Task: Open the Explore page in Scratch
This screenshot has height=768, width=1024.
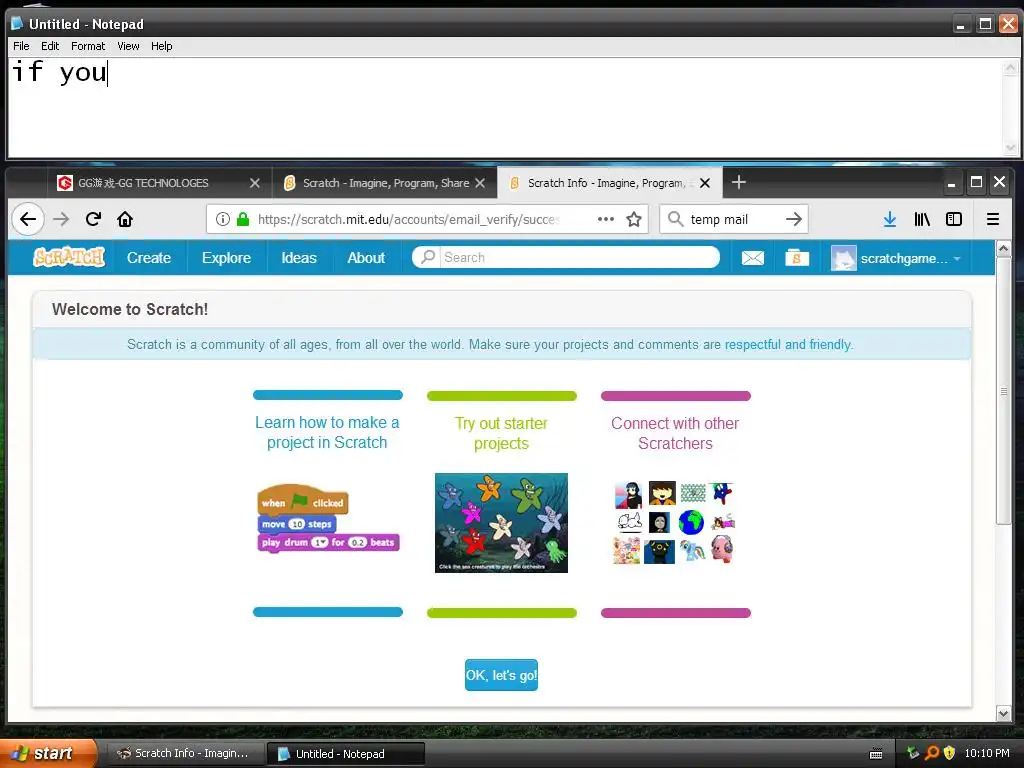Action: 226,258
